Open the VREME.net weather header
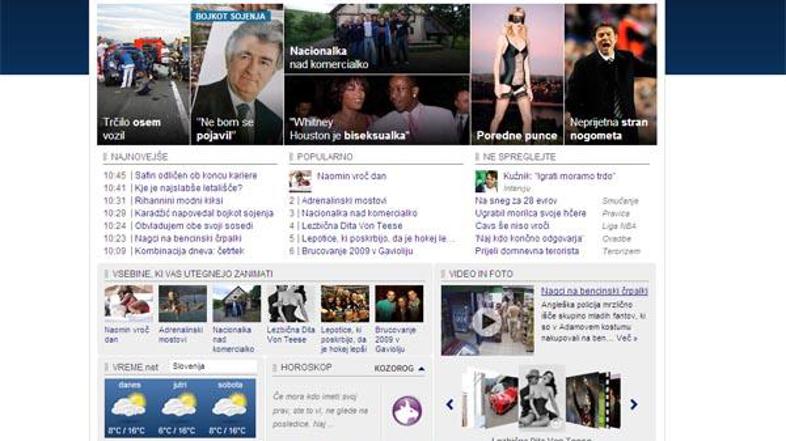 135,367
